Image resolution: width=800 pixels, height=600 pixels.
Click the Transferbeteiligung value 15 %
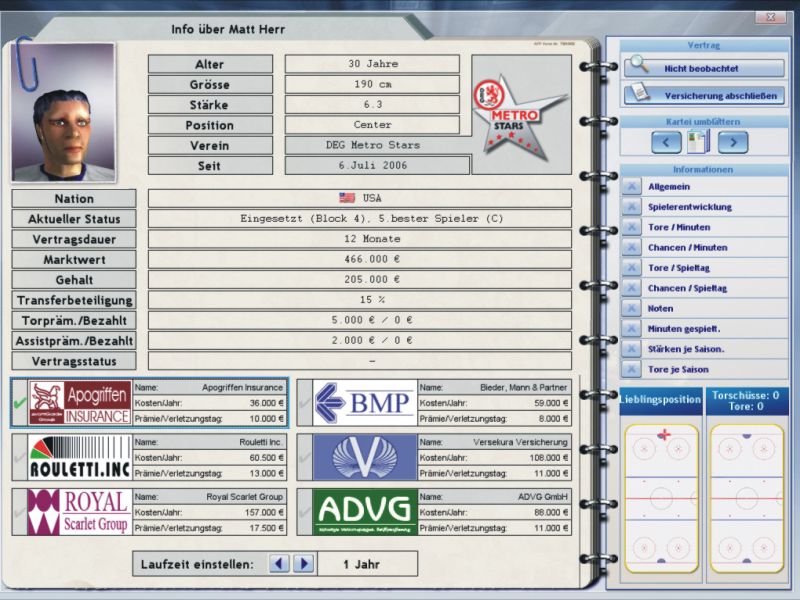tap(372, 300)
